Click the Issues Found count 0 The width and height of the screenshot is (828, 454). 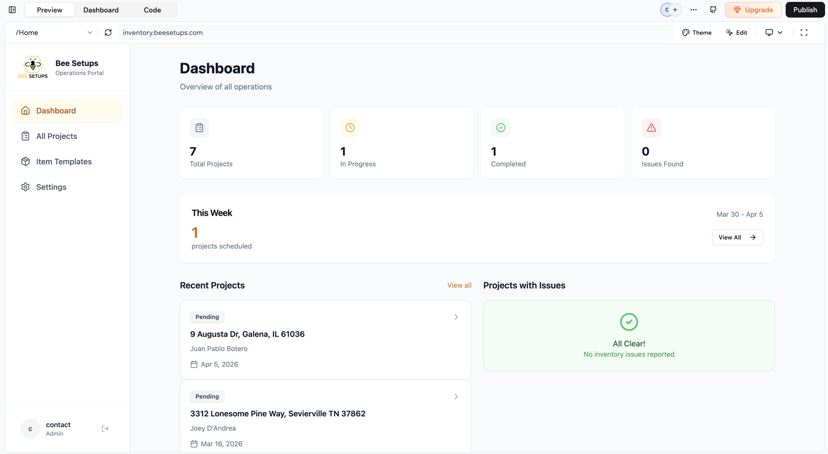click(x=645, y=152)
